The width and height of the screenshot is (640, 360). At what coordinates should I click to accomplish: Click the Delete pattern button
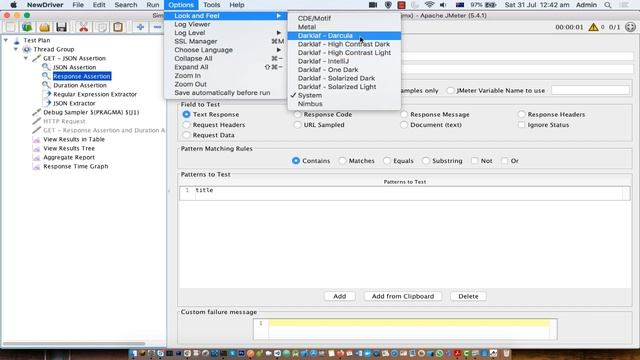tap(468, 296)
